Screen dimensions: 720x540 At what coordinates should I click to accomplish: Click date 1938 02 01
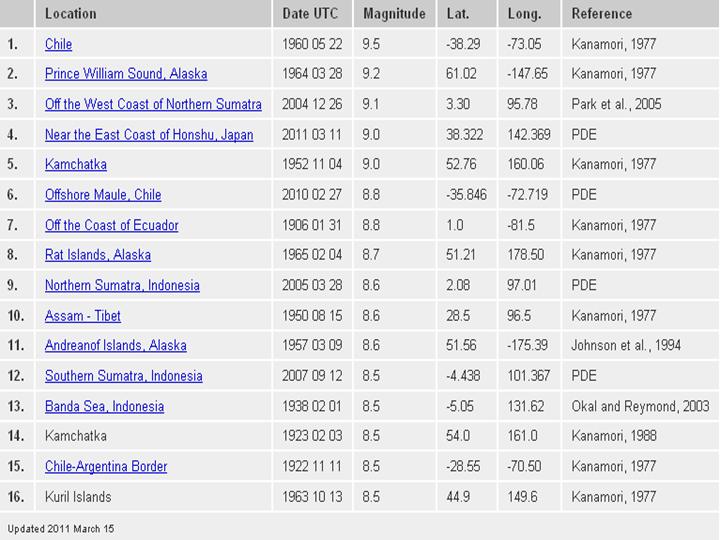pos(312,406)
